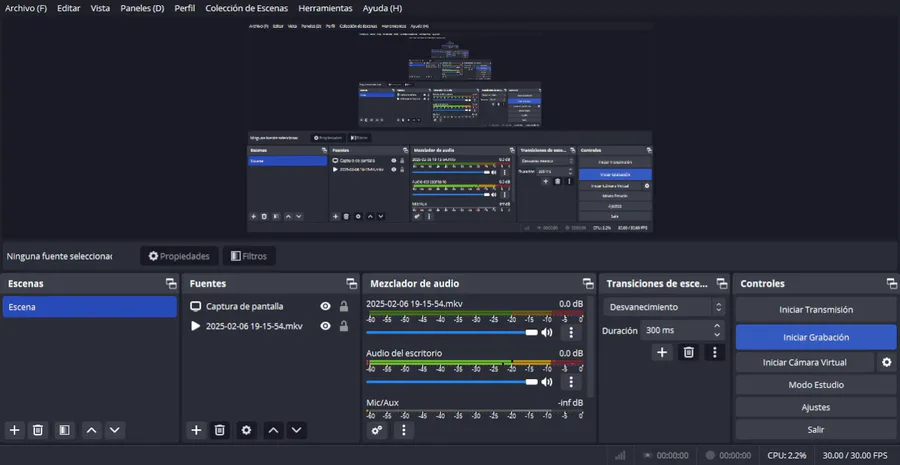The image size is (900, 465).
Task: Click the network signal status icon
Action: point(620,455)
